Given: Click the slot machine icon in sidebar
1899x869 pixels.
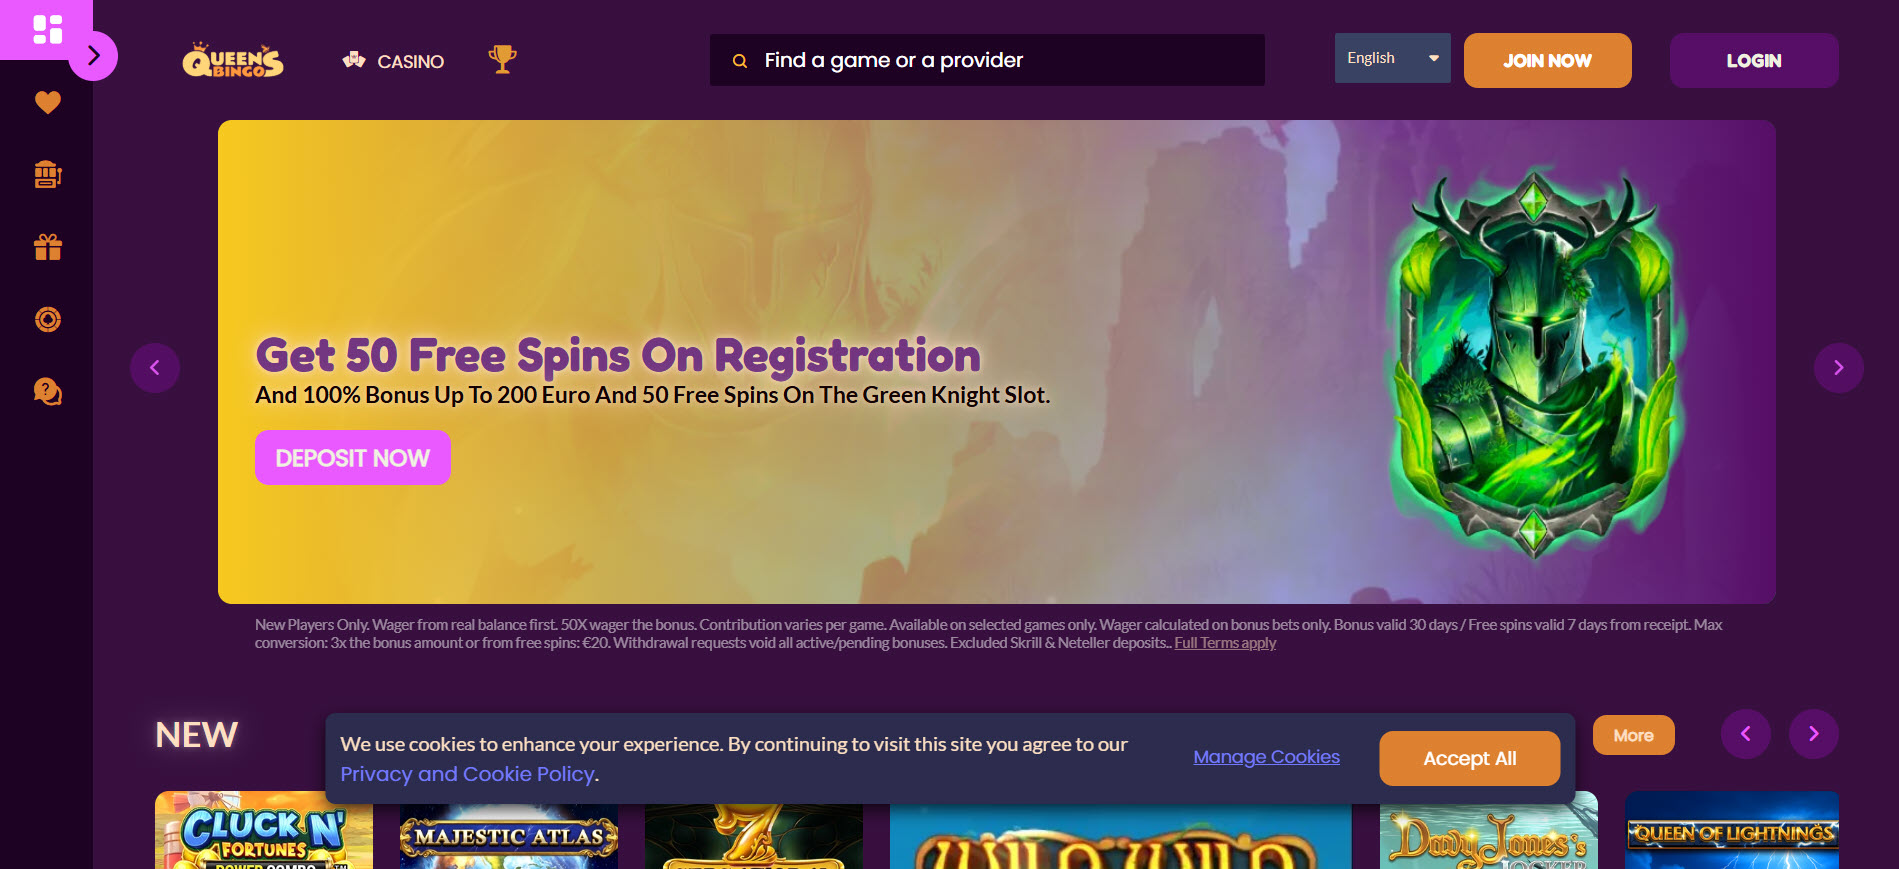Looking at the screenshot, I should 47,174.
